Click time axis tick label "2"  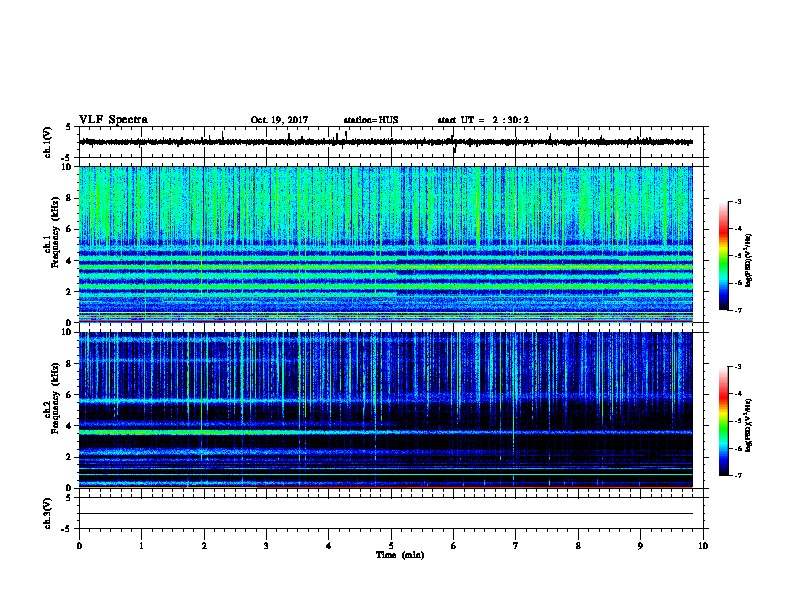click(204, 545)
